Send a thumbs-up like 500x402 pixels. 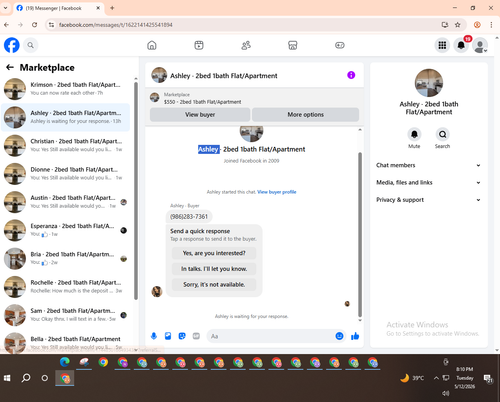pyautogui.click(x=355, y=336)
